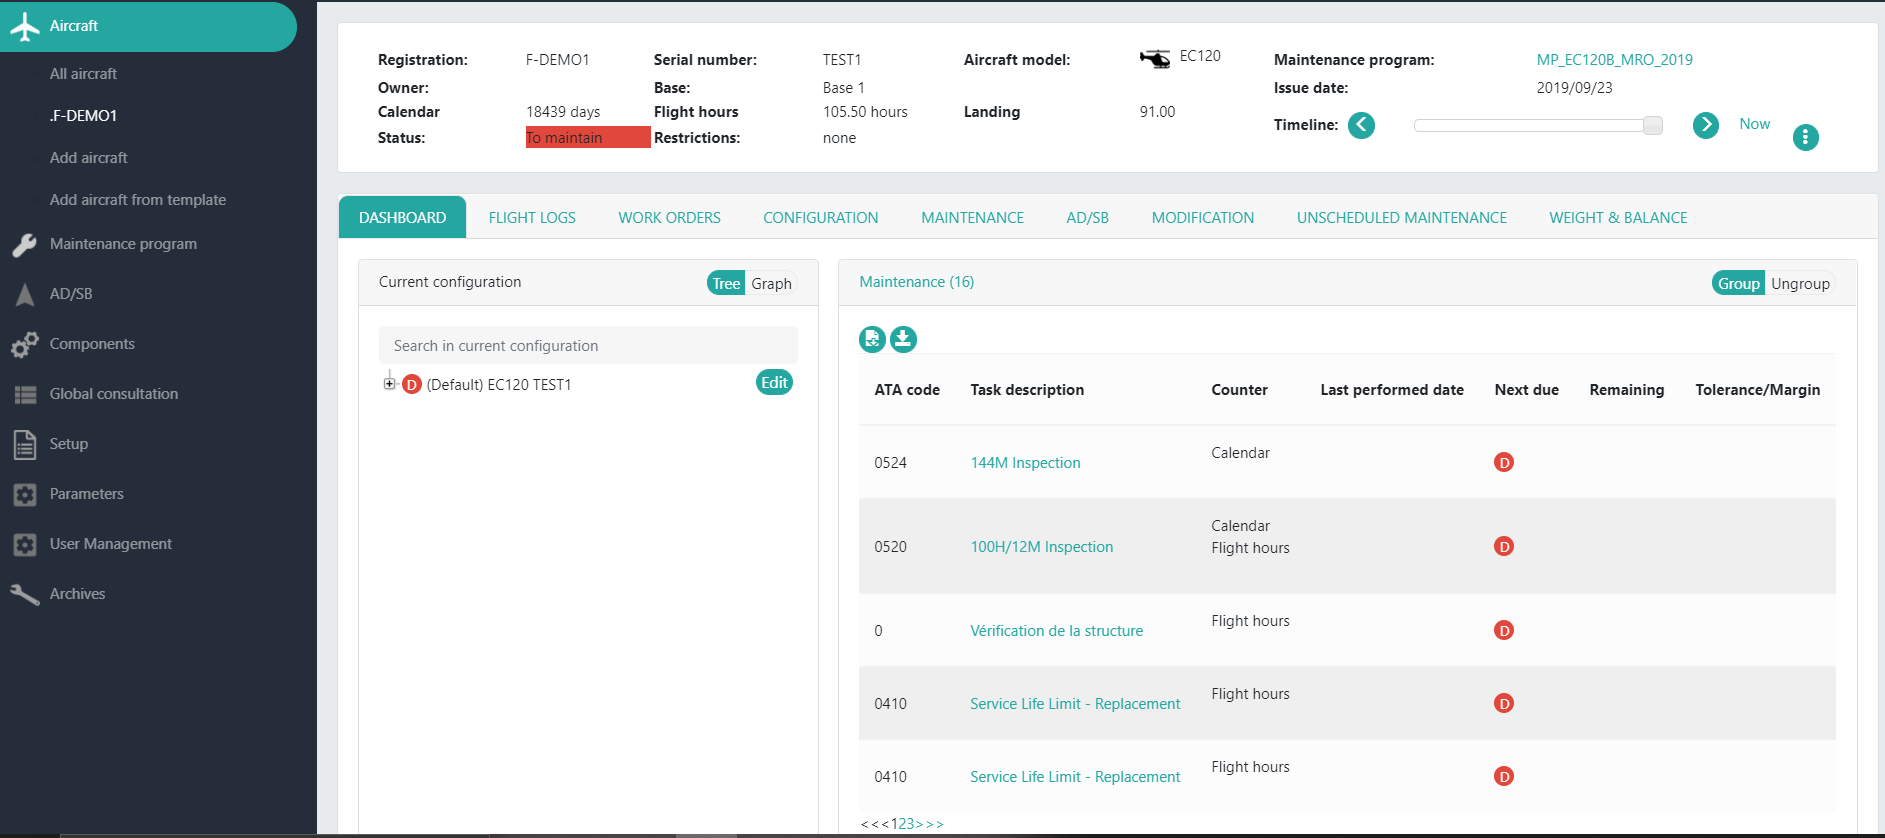1885x838 pixels.
Task: Advance timeline with right arrow button
Action: click(x=1706, y=125)
